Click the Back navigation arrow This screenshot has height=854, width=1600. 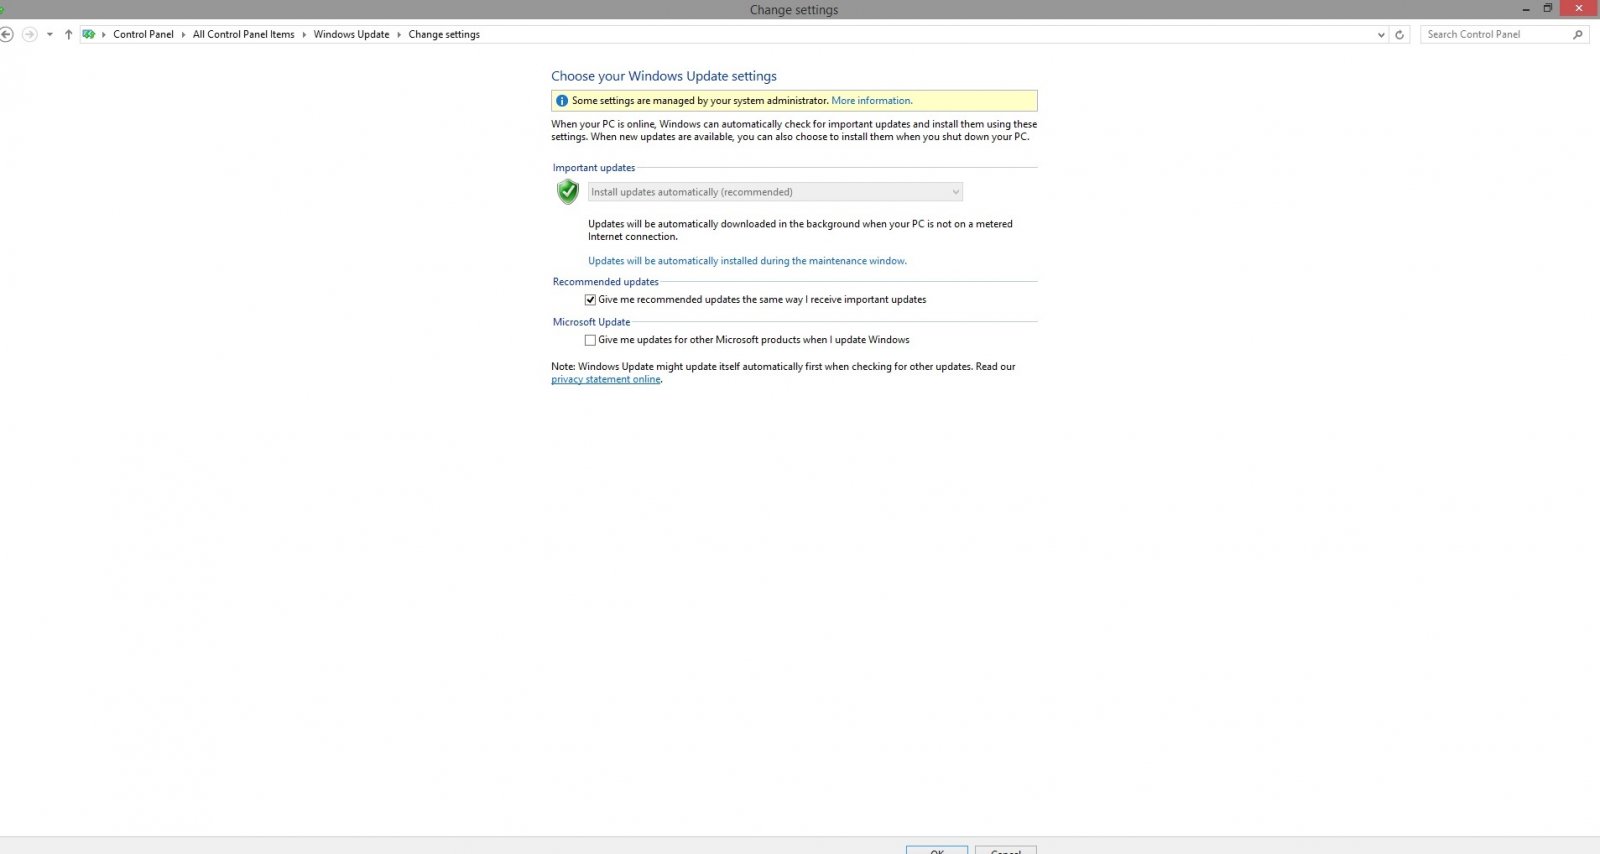click(7, 34)
